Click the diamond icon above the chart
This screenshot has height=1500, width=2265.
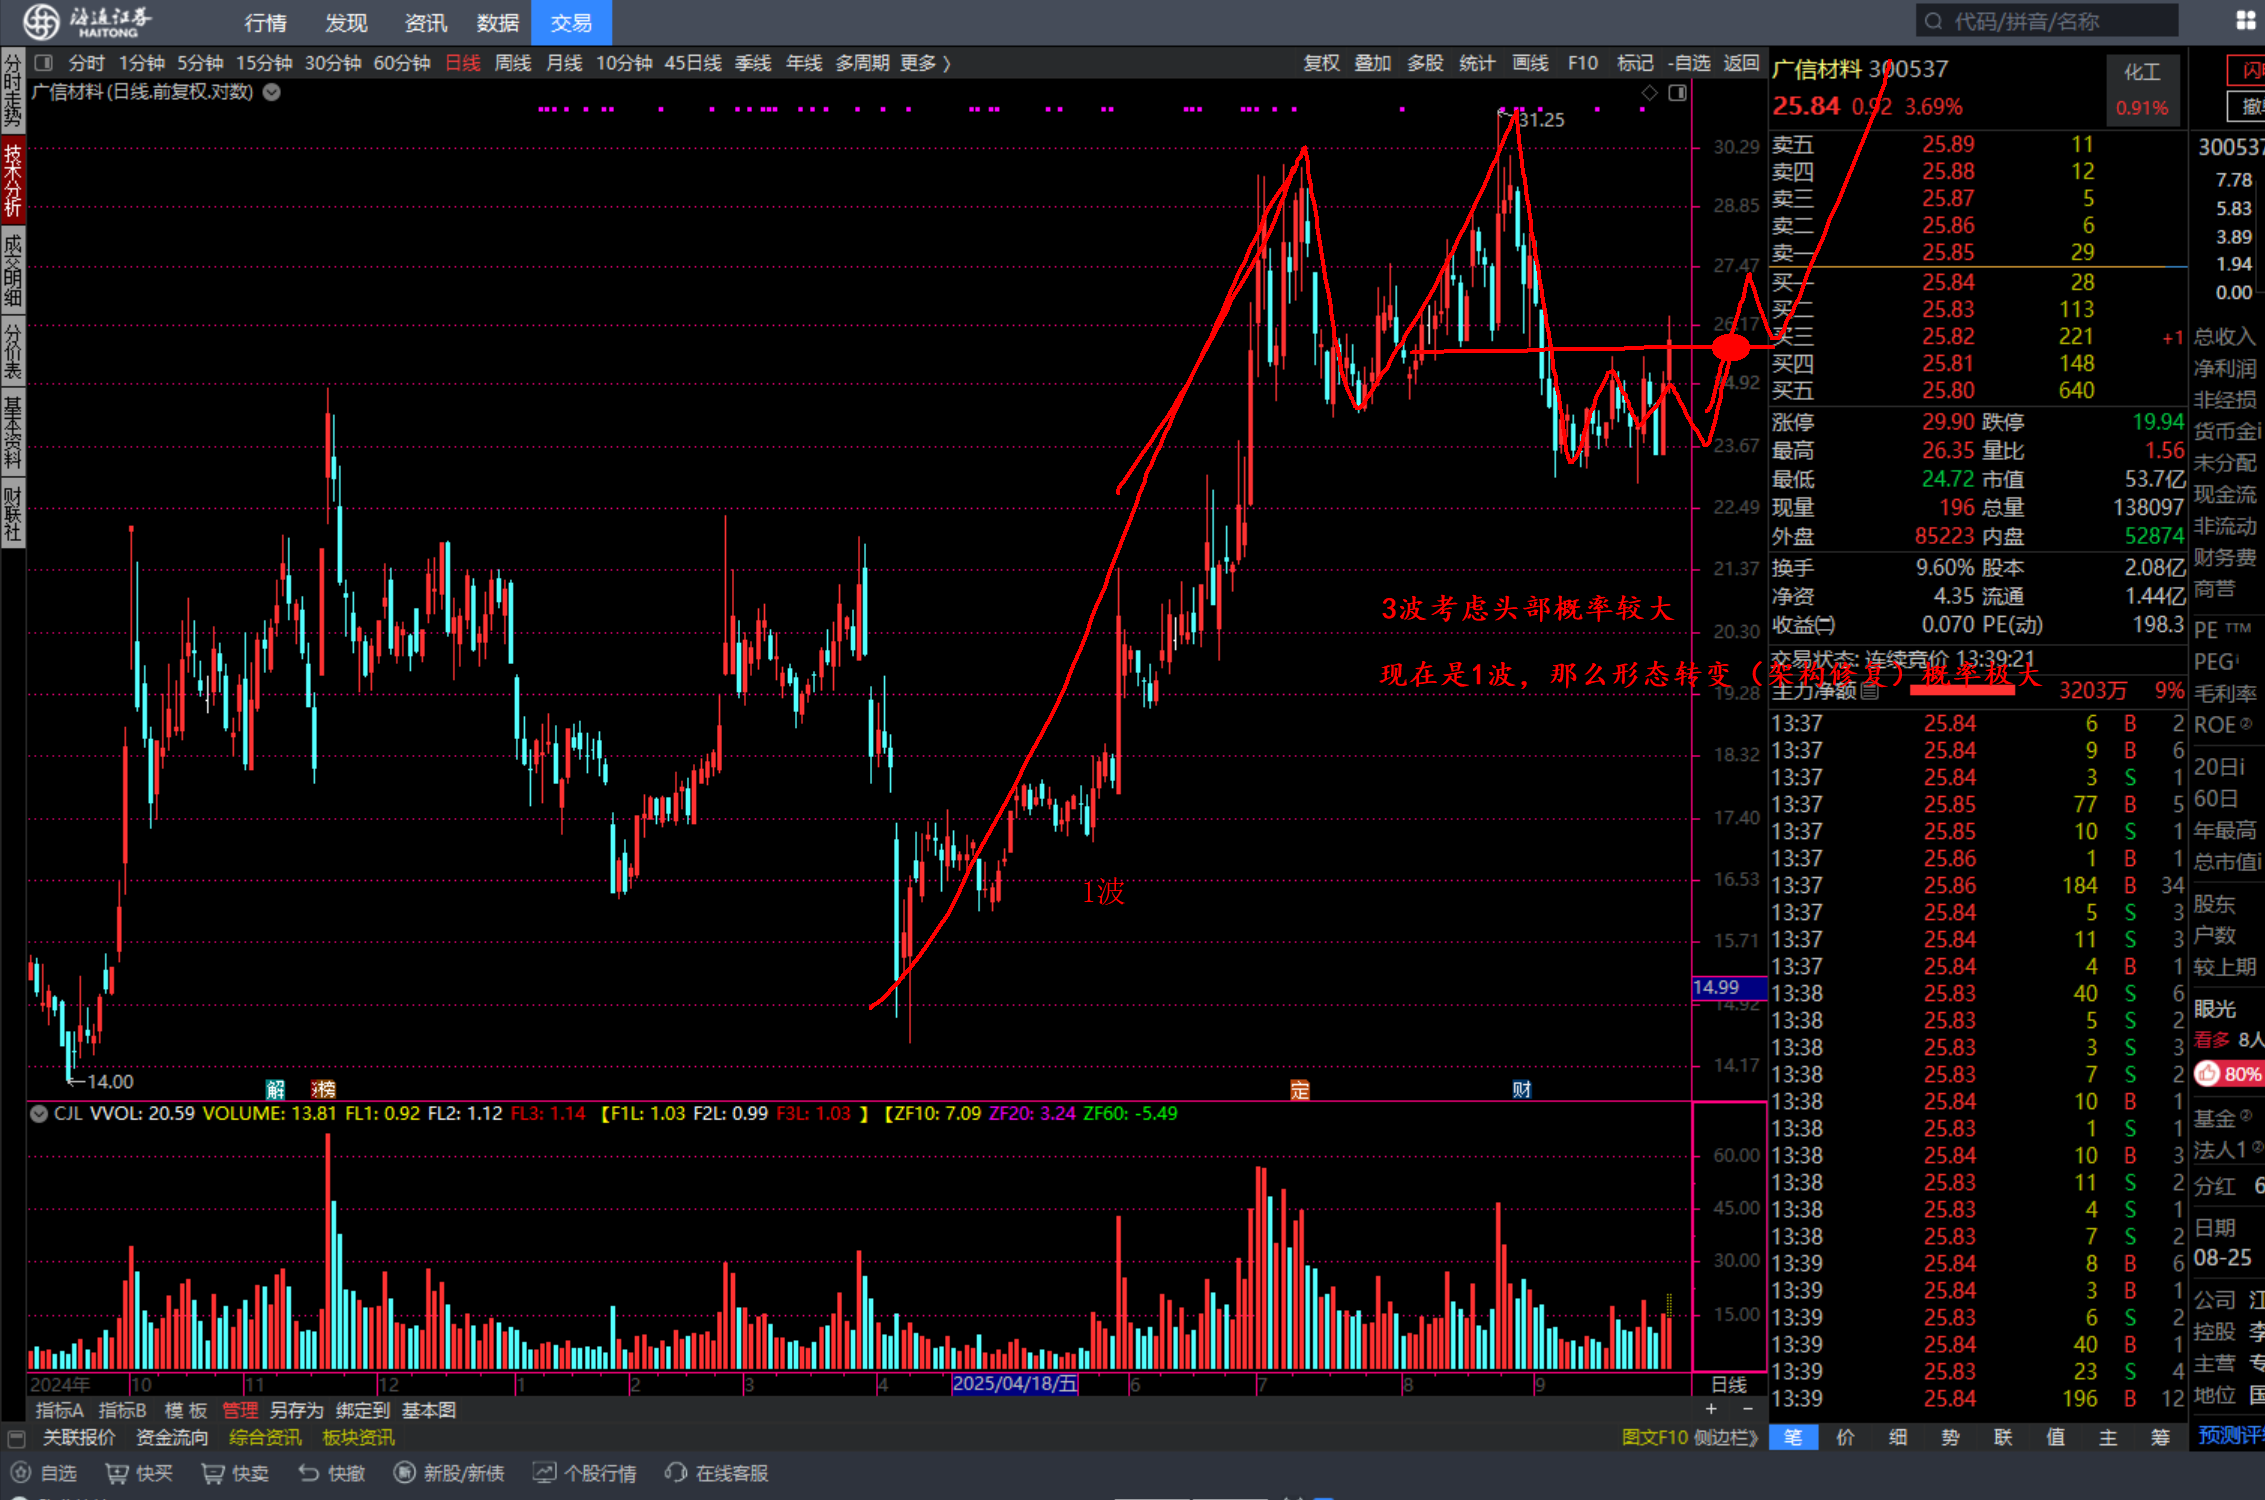[1649, 93]
